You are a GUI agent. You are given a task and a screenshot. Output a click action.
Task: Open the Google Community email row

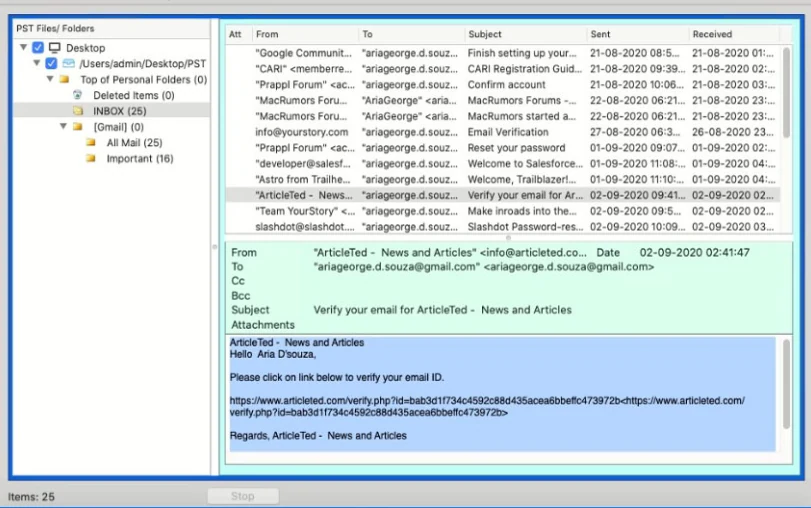502,53
